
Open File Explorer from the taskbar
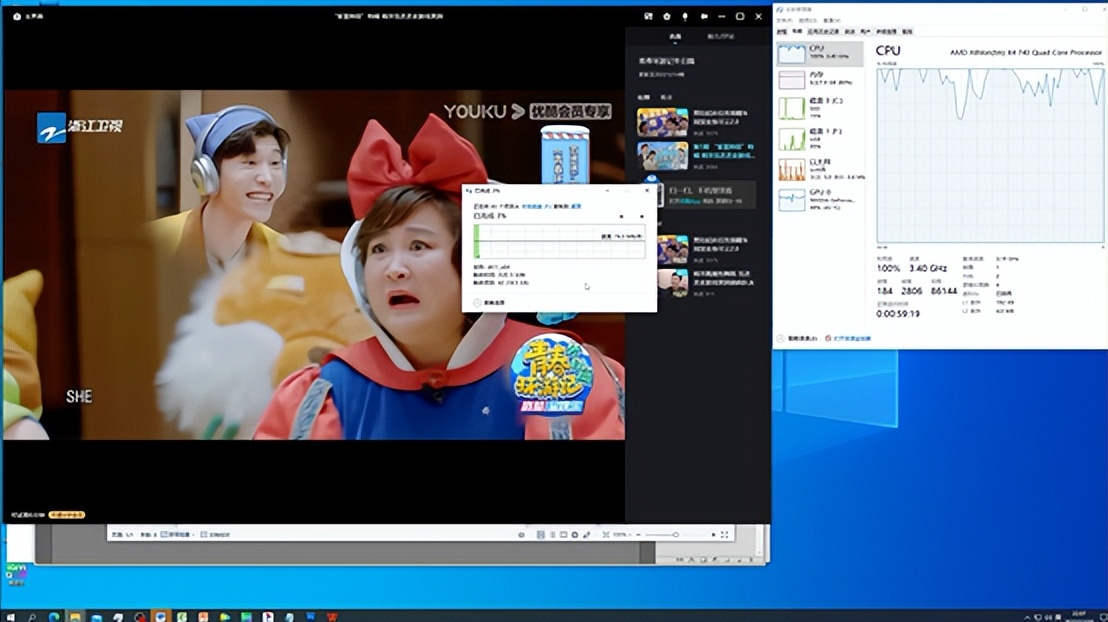pos(74,612)
